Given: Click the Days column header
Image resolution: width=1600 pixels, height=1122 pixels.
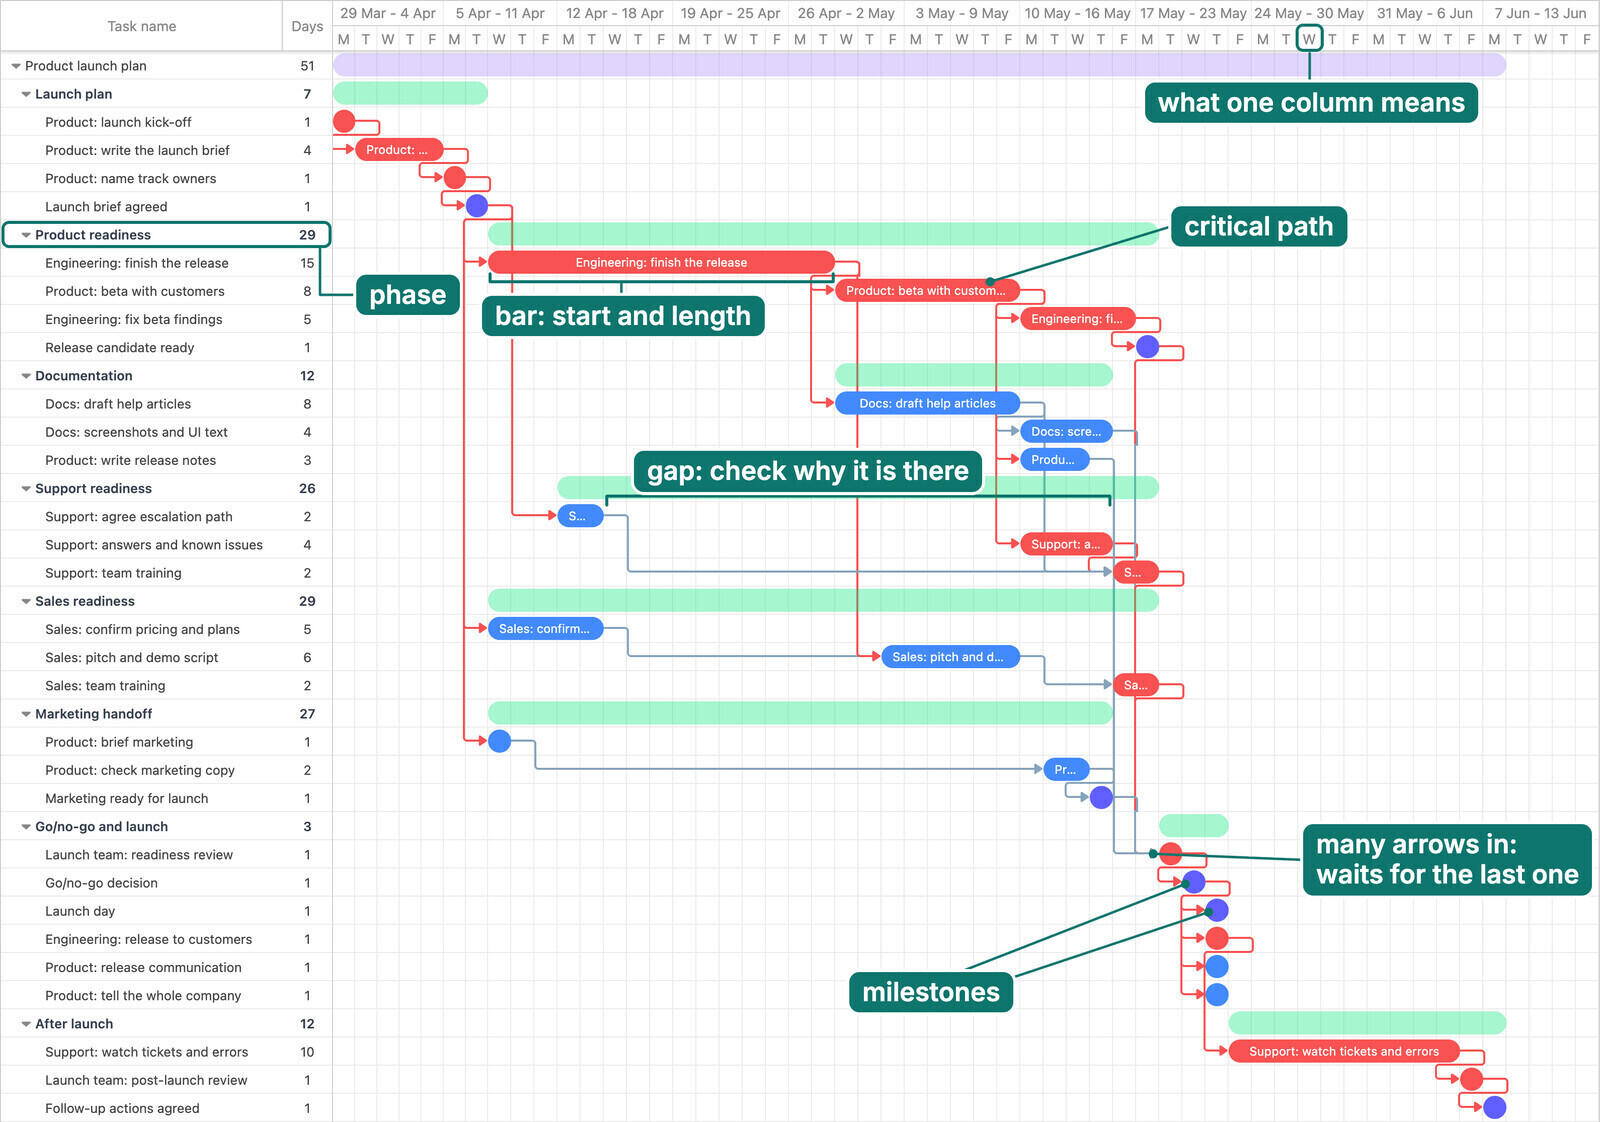Looking at the screenshot, I should (307, 26).
